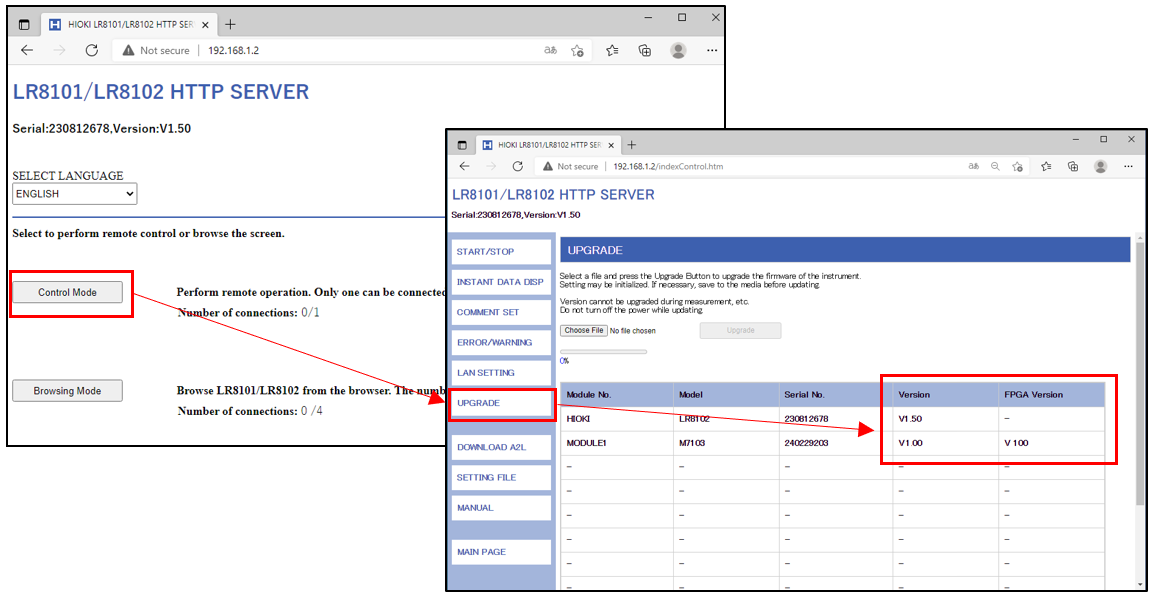Click the refresh icon in the back browser window
Image resolution: width=1156 pixels, height=601 pixels.
[91, 50]
